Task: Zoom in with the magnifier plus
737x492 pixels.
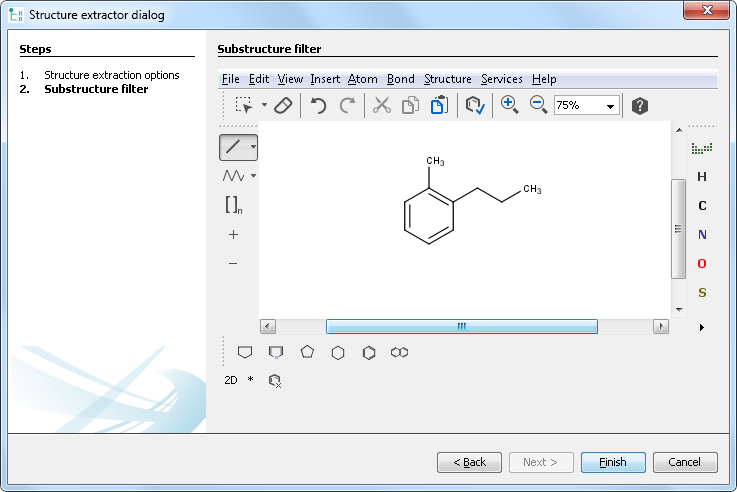Action: click(509, 104)
